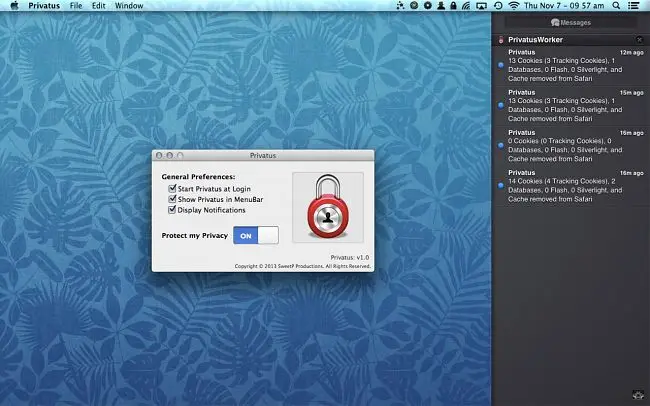
Task: Open the Window menu
Action: [129, 5]
